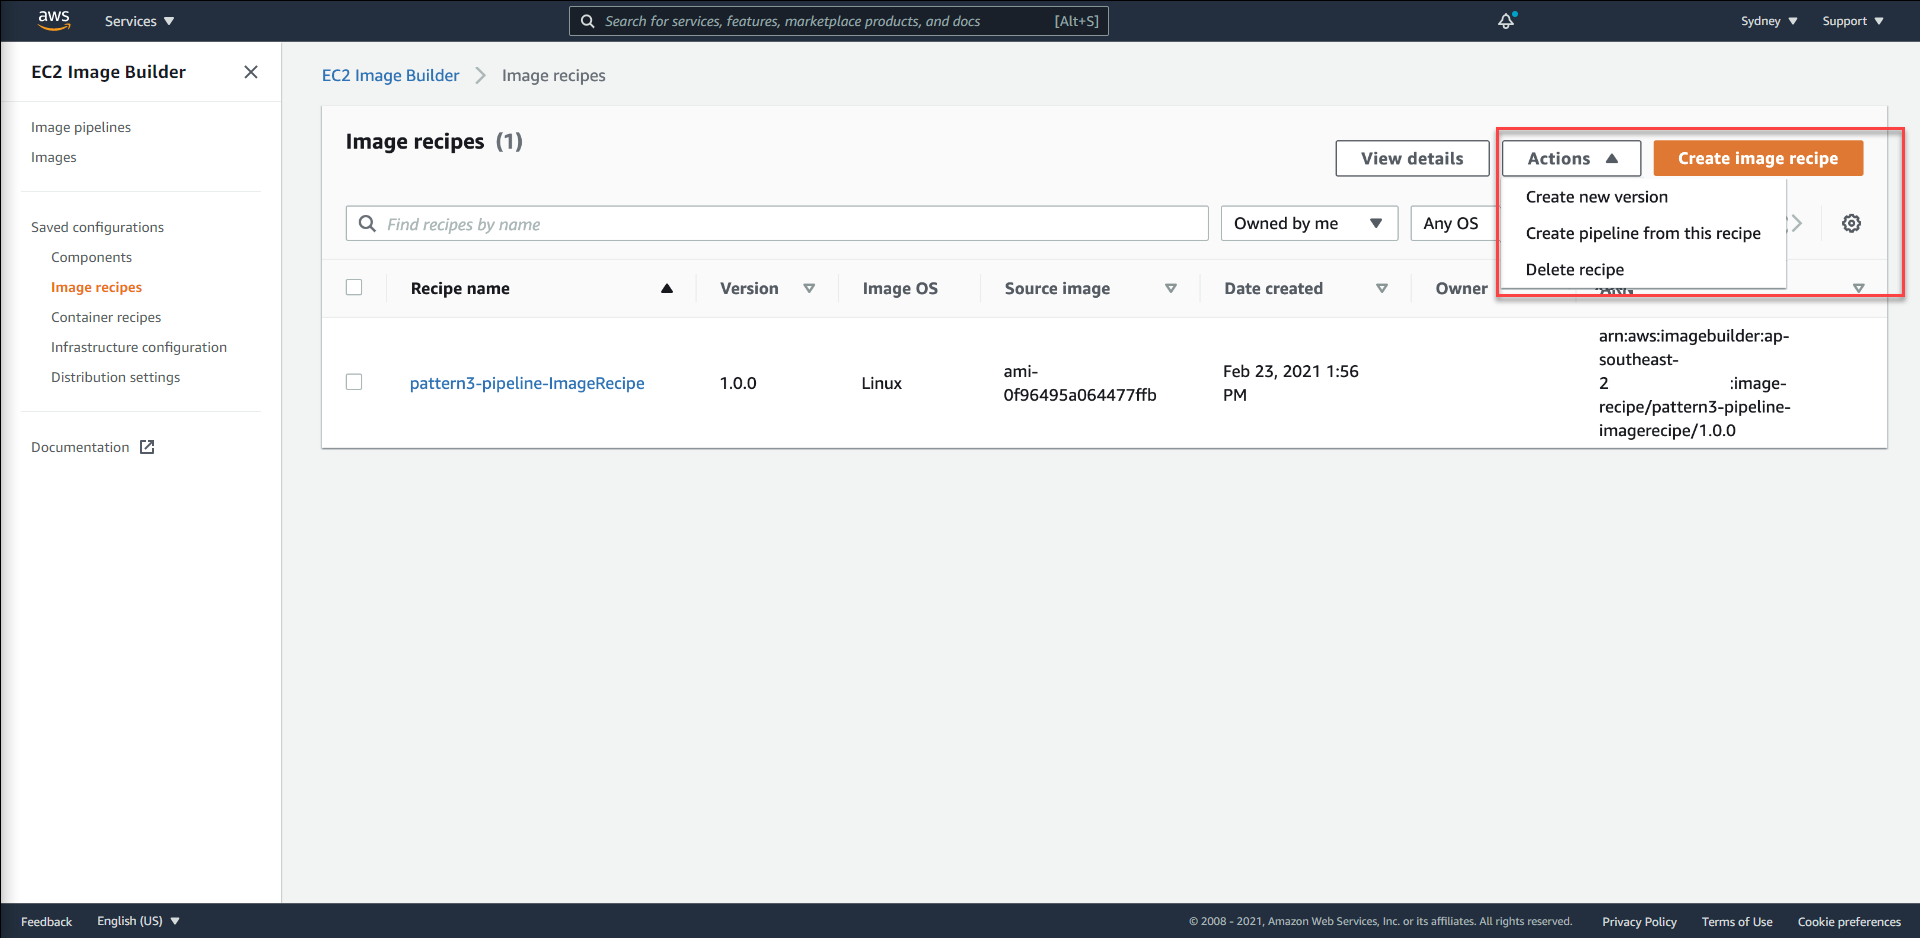Screen dimensions: 1920x938
Task: Toggle sort on the Recipe name column
Action: click(666, 288)
